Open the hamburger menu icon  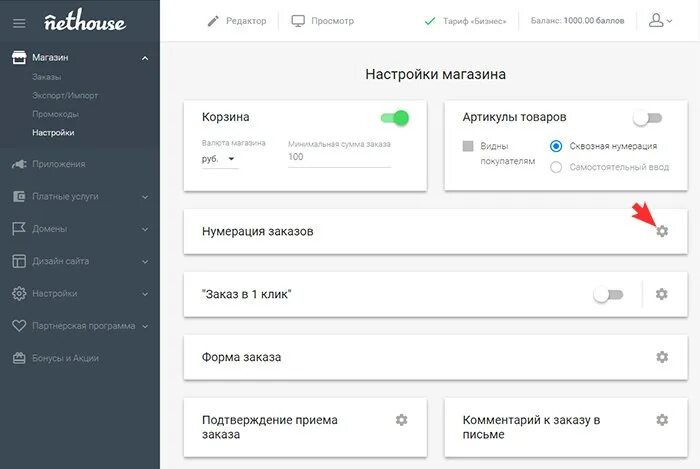[x=19, y=23]
